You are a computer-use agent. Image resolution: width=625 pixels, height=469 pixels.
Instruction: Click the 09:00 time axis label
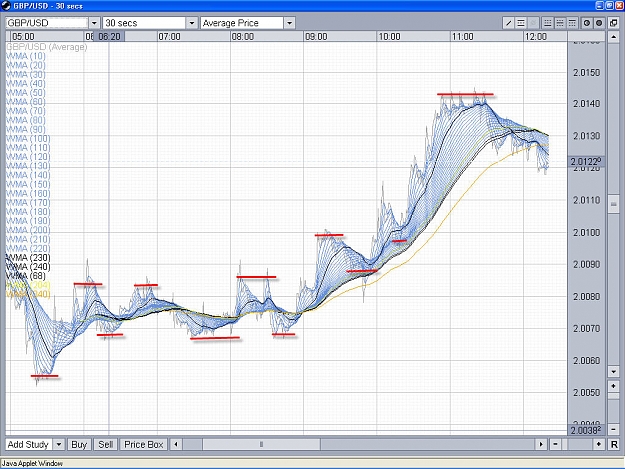click(316, 37)
